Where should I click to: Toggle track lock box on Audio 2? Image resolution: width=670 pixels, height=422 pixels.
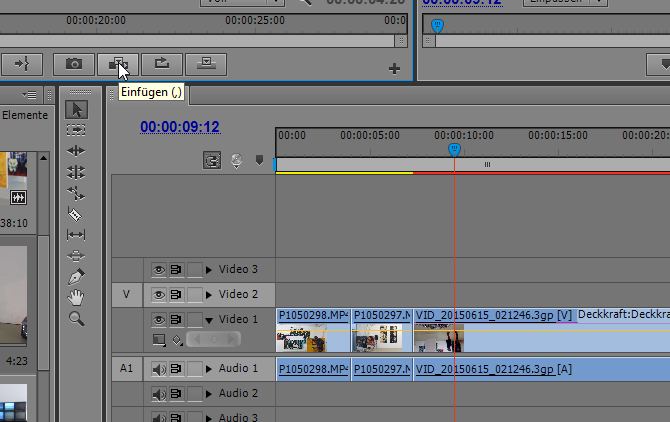[x=195, y=393]
